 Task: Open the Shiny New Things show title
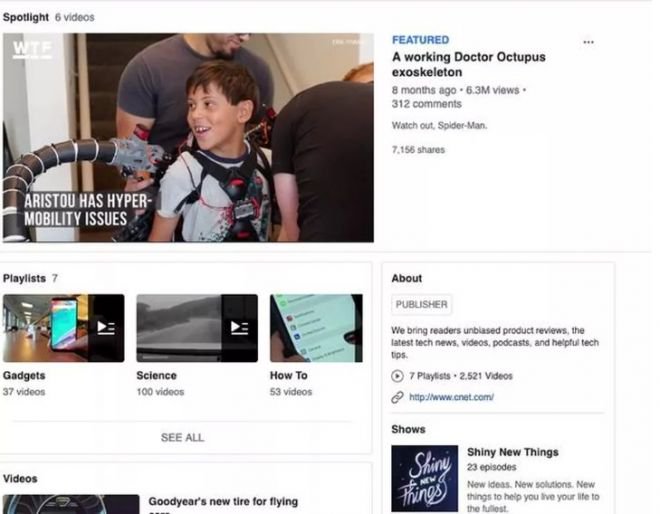click(513, 452)
